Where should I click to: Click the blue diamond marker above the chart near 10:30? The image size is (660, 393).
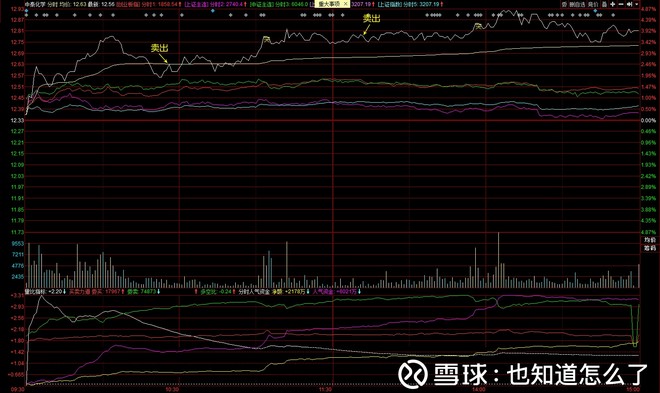[213, 11]
